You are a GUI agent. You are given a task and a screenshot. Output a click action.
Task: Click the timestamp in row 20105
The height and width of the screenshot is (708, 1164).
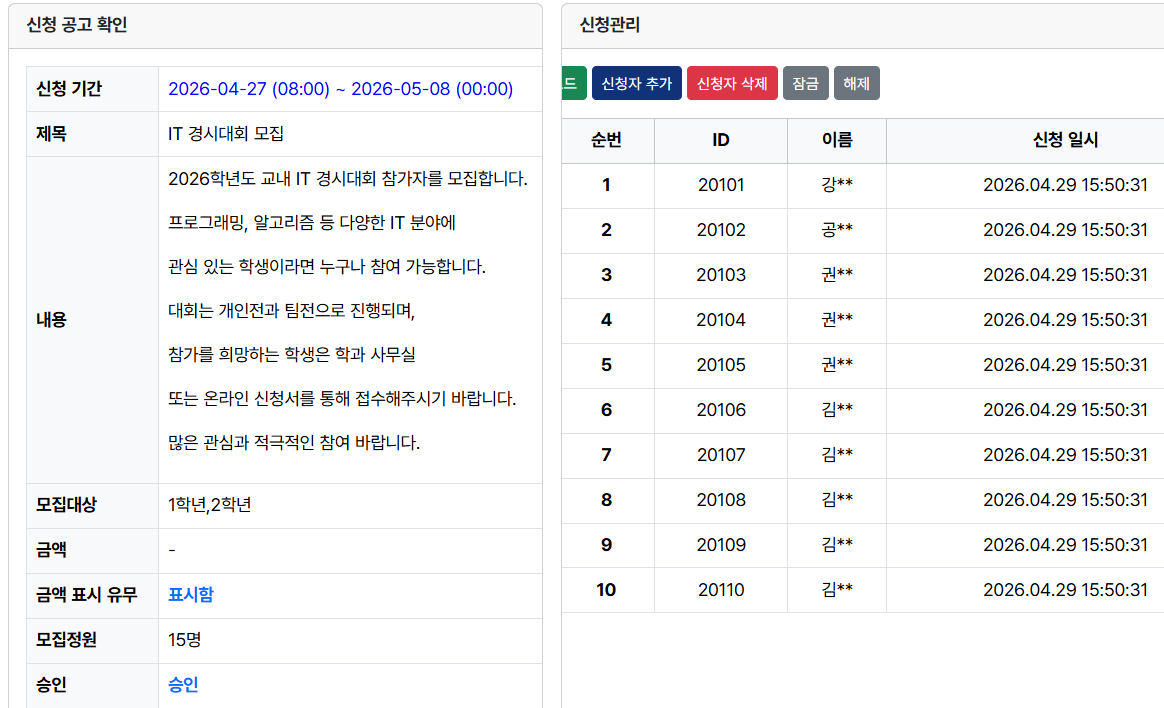[1065, 365]
